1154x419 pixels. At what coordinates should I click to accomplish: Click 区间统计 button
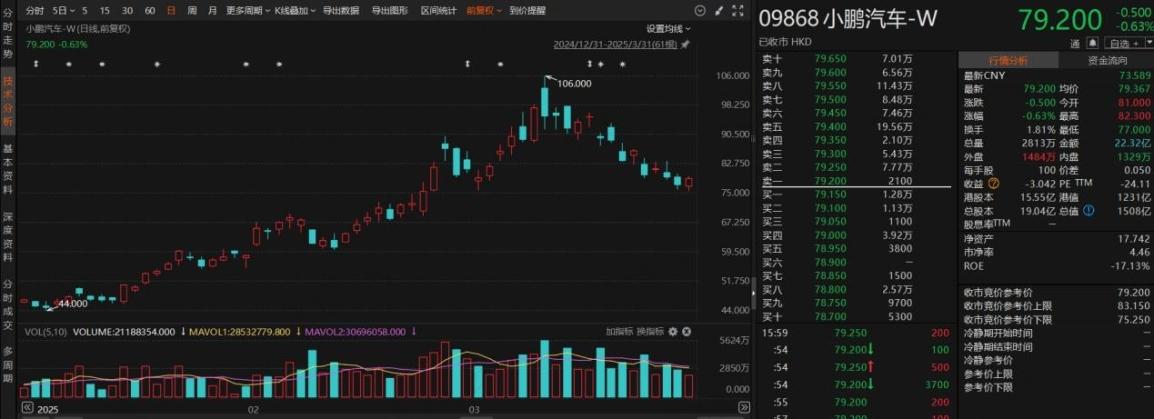(x=438, y=11)
